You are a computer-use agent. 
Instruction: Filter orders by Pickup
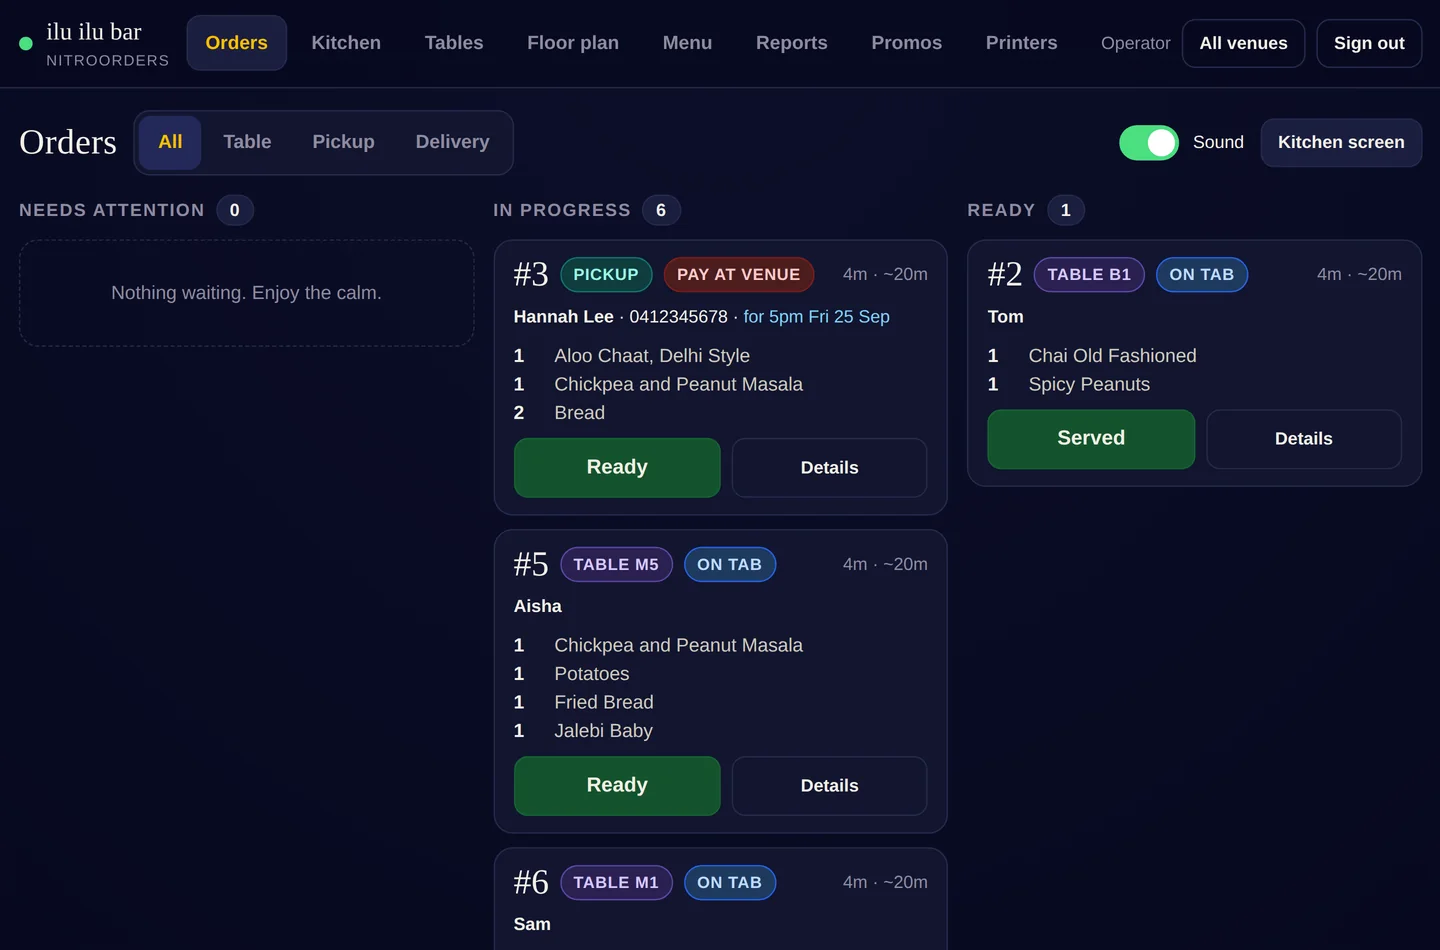coord(343,142)
